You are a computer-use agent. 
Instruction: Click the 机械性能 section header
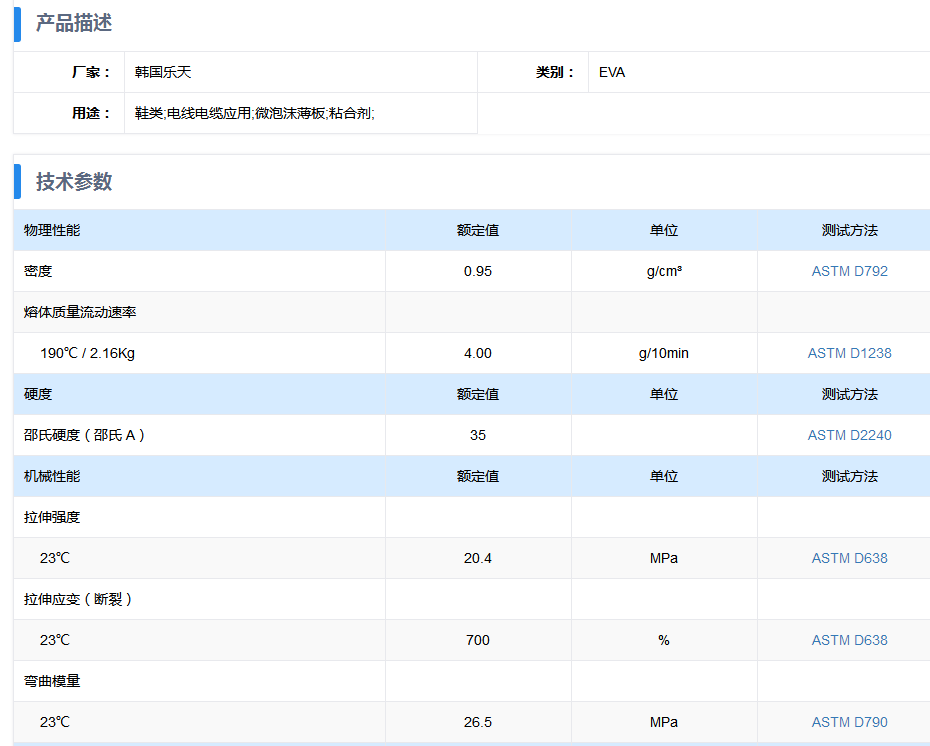[x=52, y=476]
